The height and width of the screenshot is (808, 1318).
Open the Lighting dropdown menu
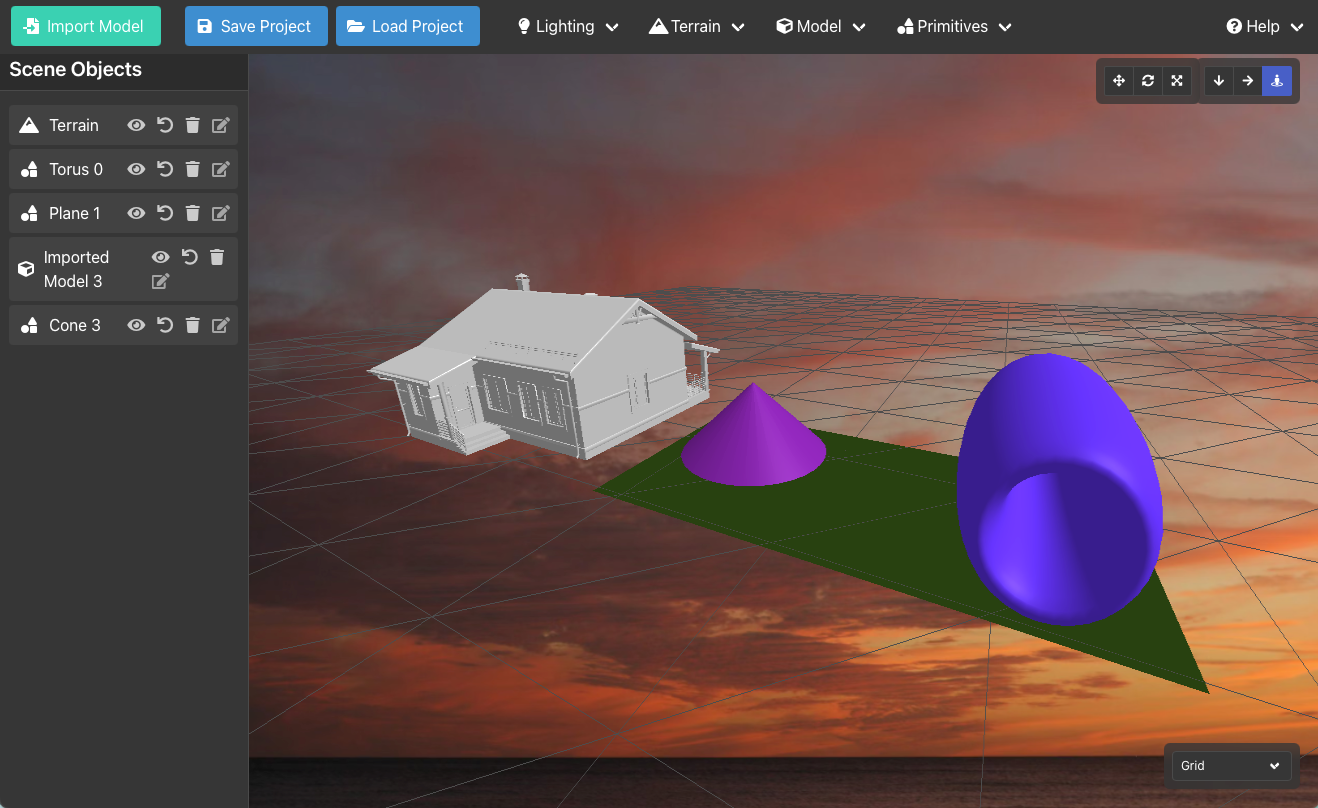point(567,27)
